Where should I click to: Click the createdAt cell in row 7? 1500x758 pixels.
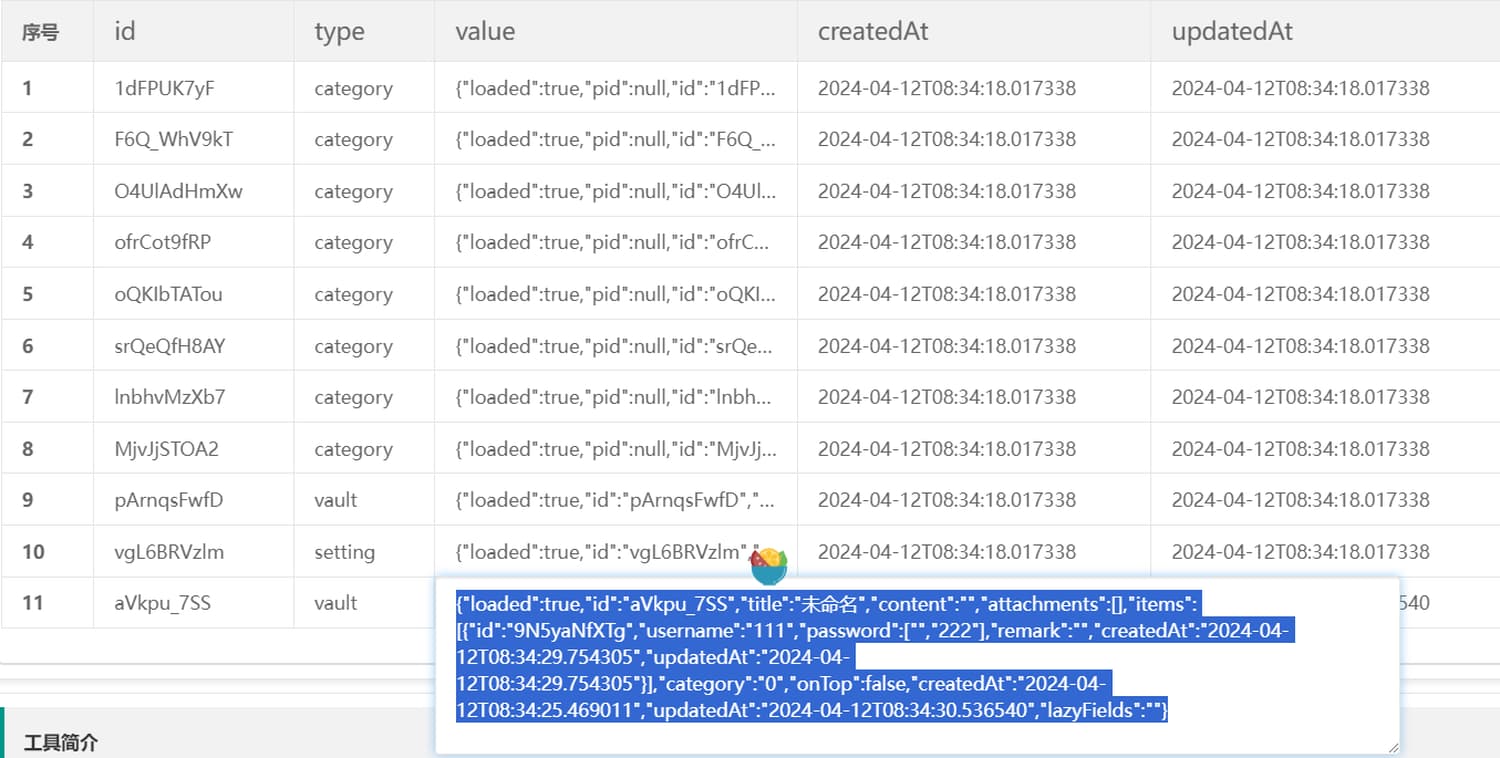coord(946,397)
